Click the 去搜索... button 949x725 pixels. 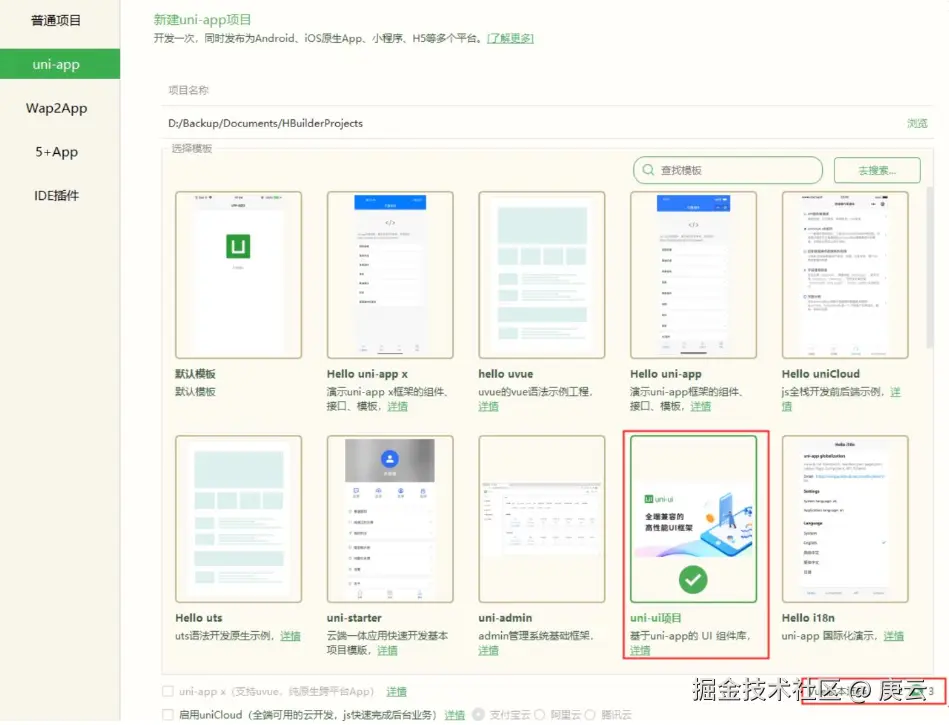coord(877,171)
